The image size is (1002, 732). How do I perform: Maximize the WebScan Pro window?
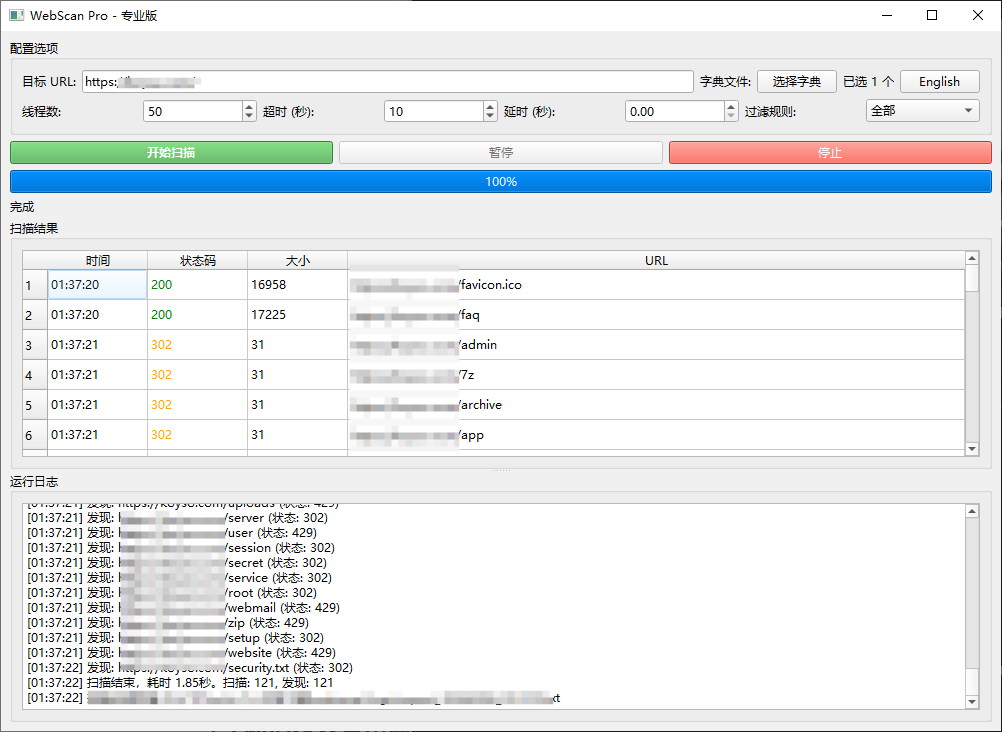[932, 15]
